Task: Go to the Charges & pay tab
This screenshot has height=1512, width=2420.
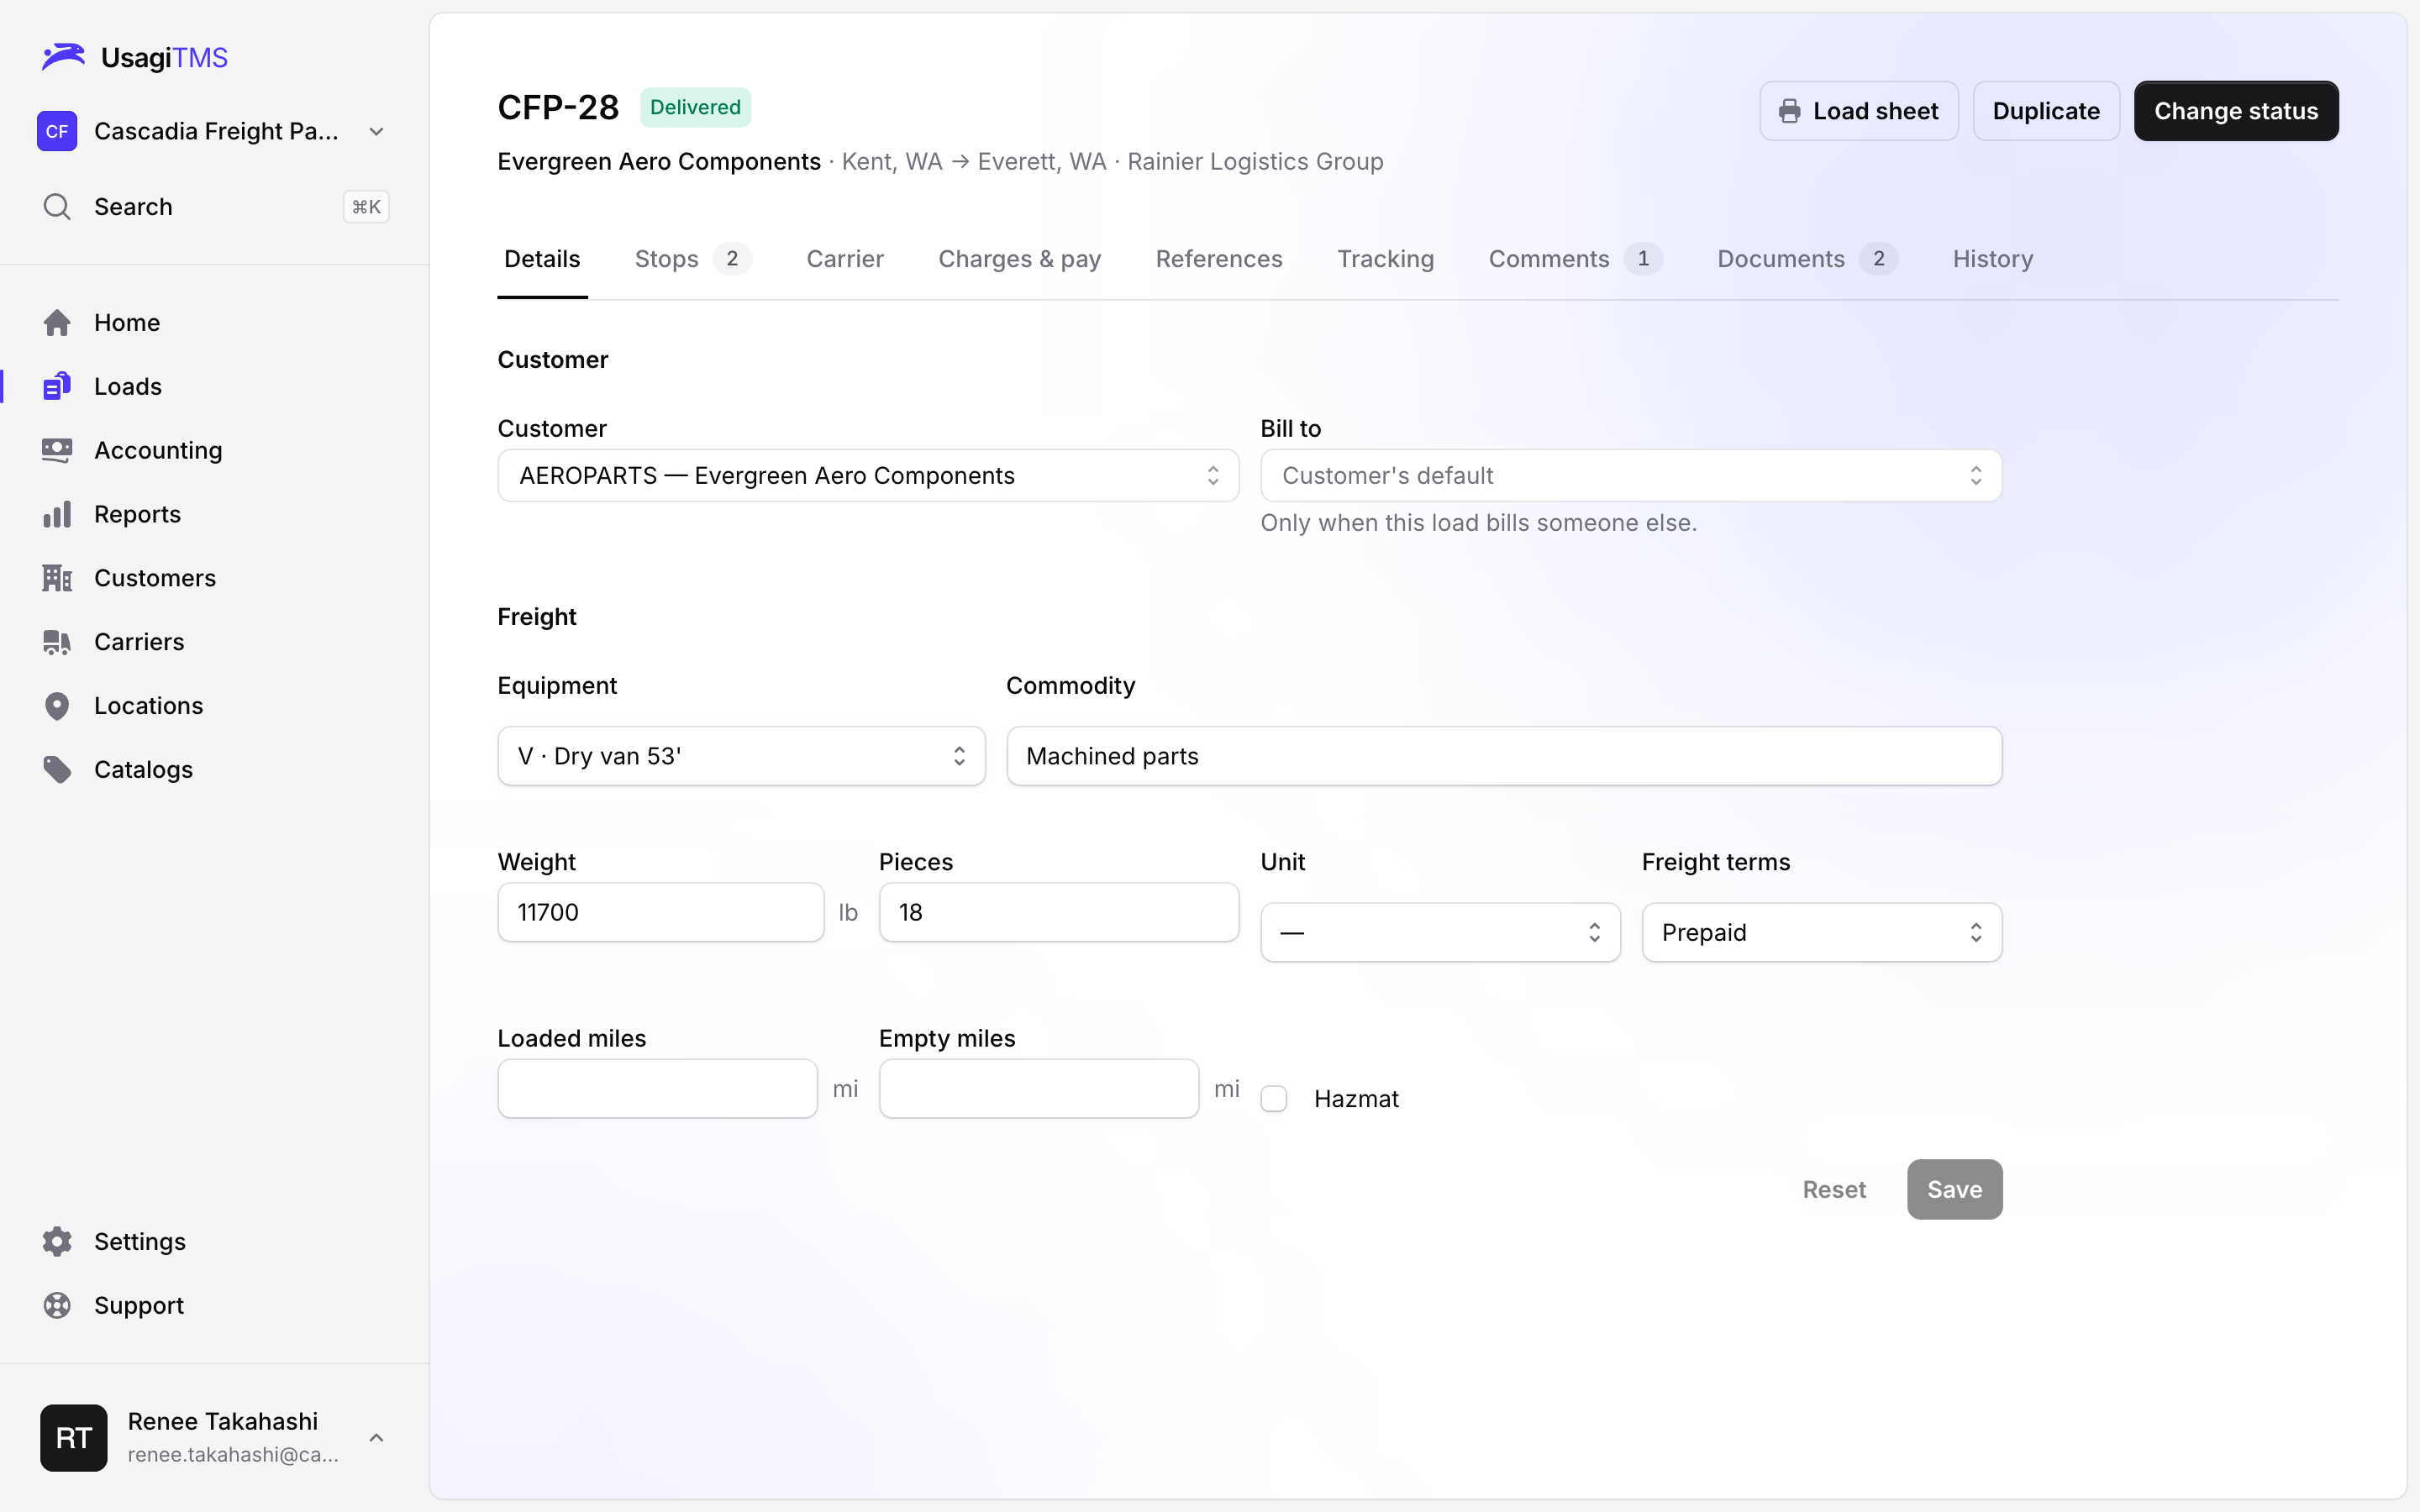Action: (x=1019, y=259)
